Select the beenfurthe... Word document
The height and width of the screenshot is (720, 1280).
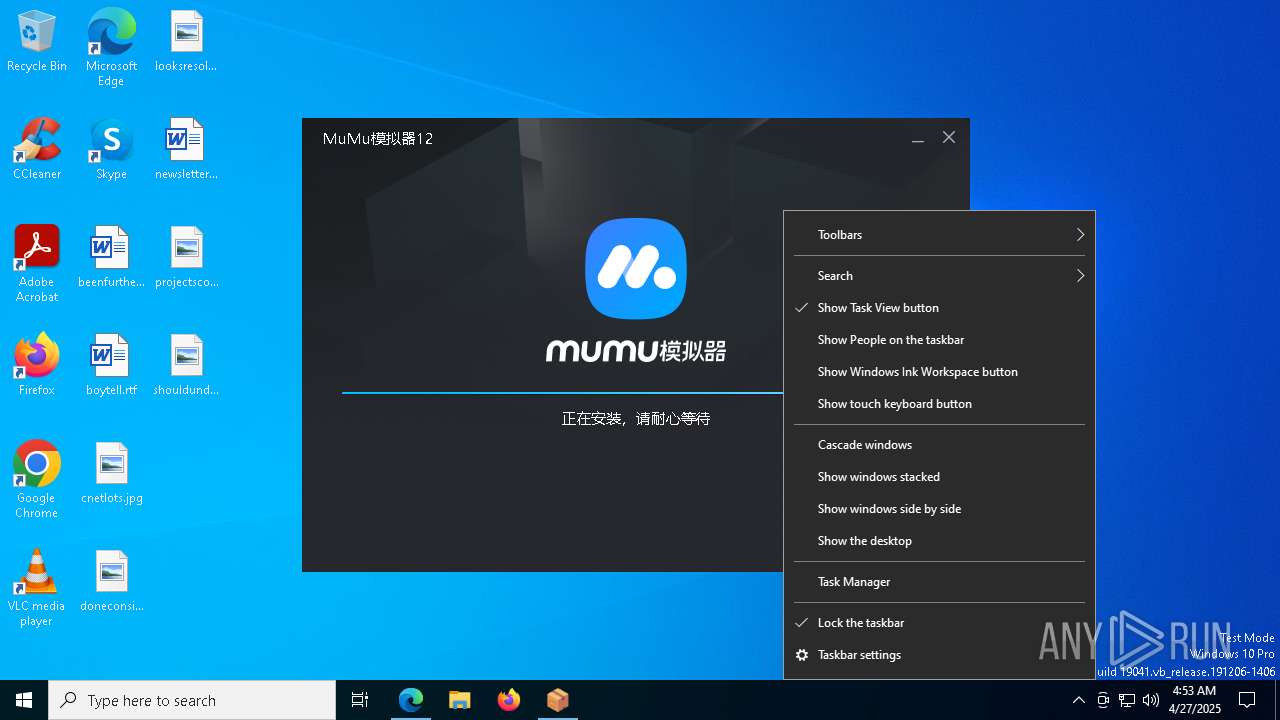click(111, 257)
